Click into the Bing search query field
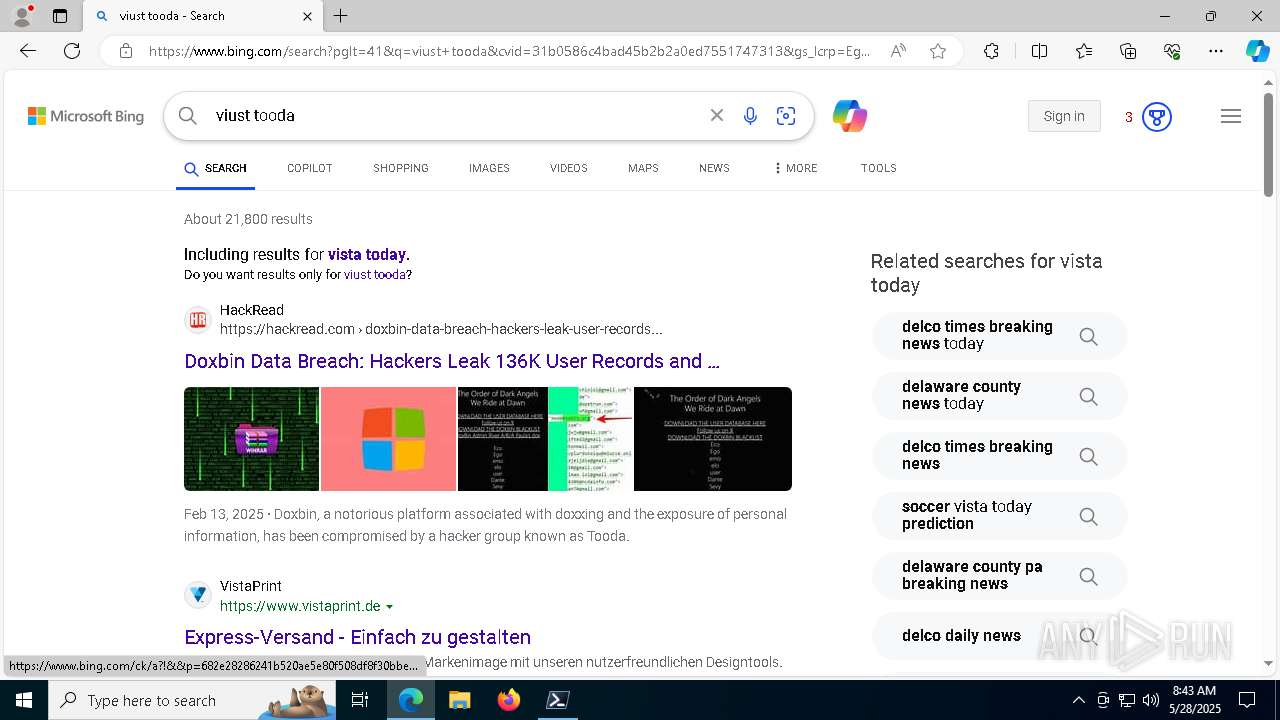Viewport: 1280px width, 720px height. [455, 116]
